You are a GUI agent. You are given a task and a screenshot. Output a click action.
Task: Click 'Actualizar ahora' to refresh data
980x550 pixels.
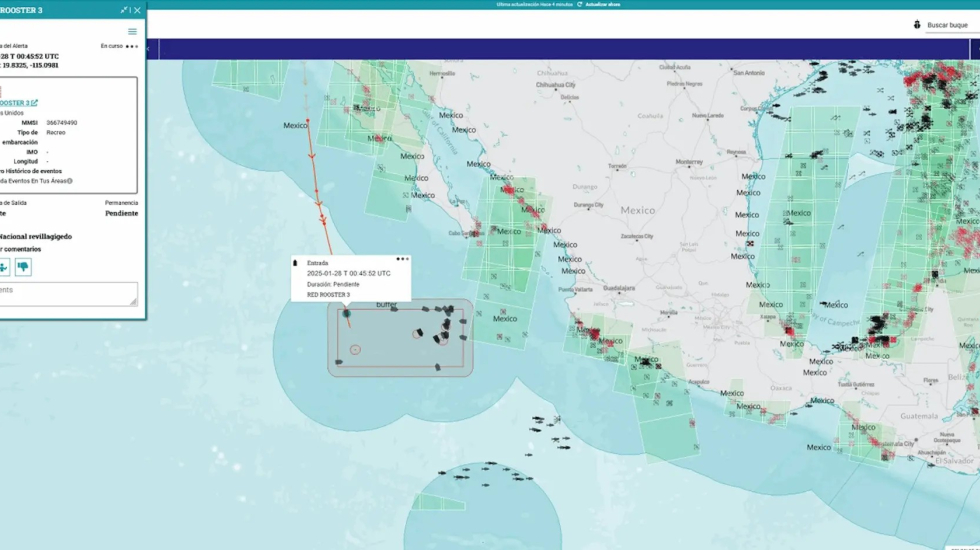[603, 4]
